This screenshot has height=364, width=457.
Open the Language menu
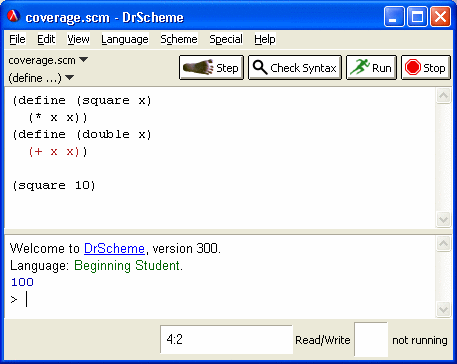point(125,39)
